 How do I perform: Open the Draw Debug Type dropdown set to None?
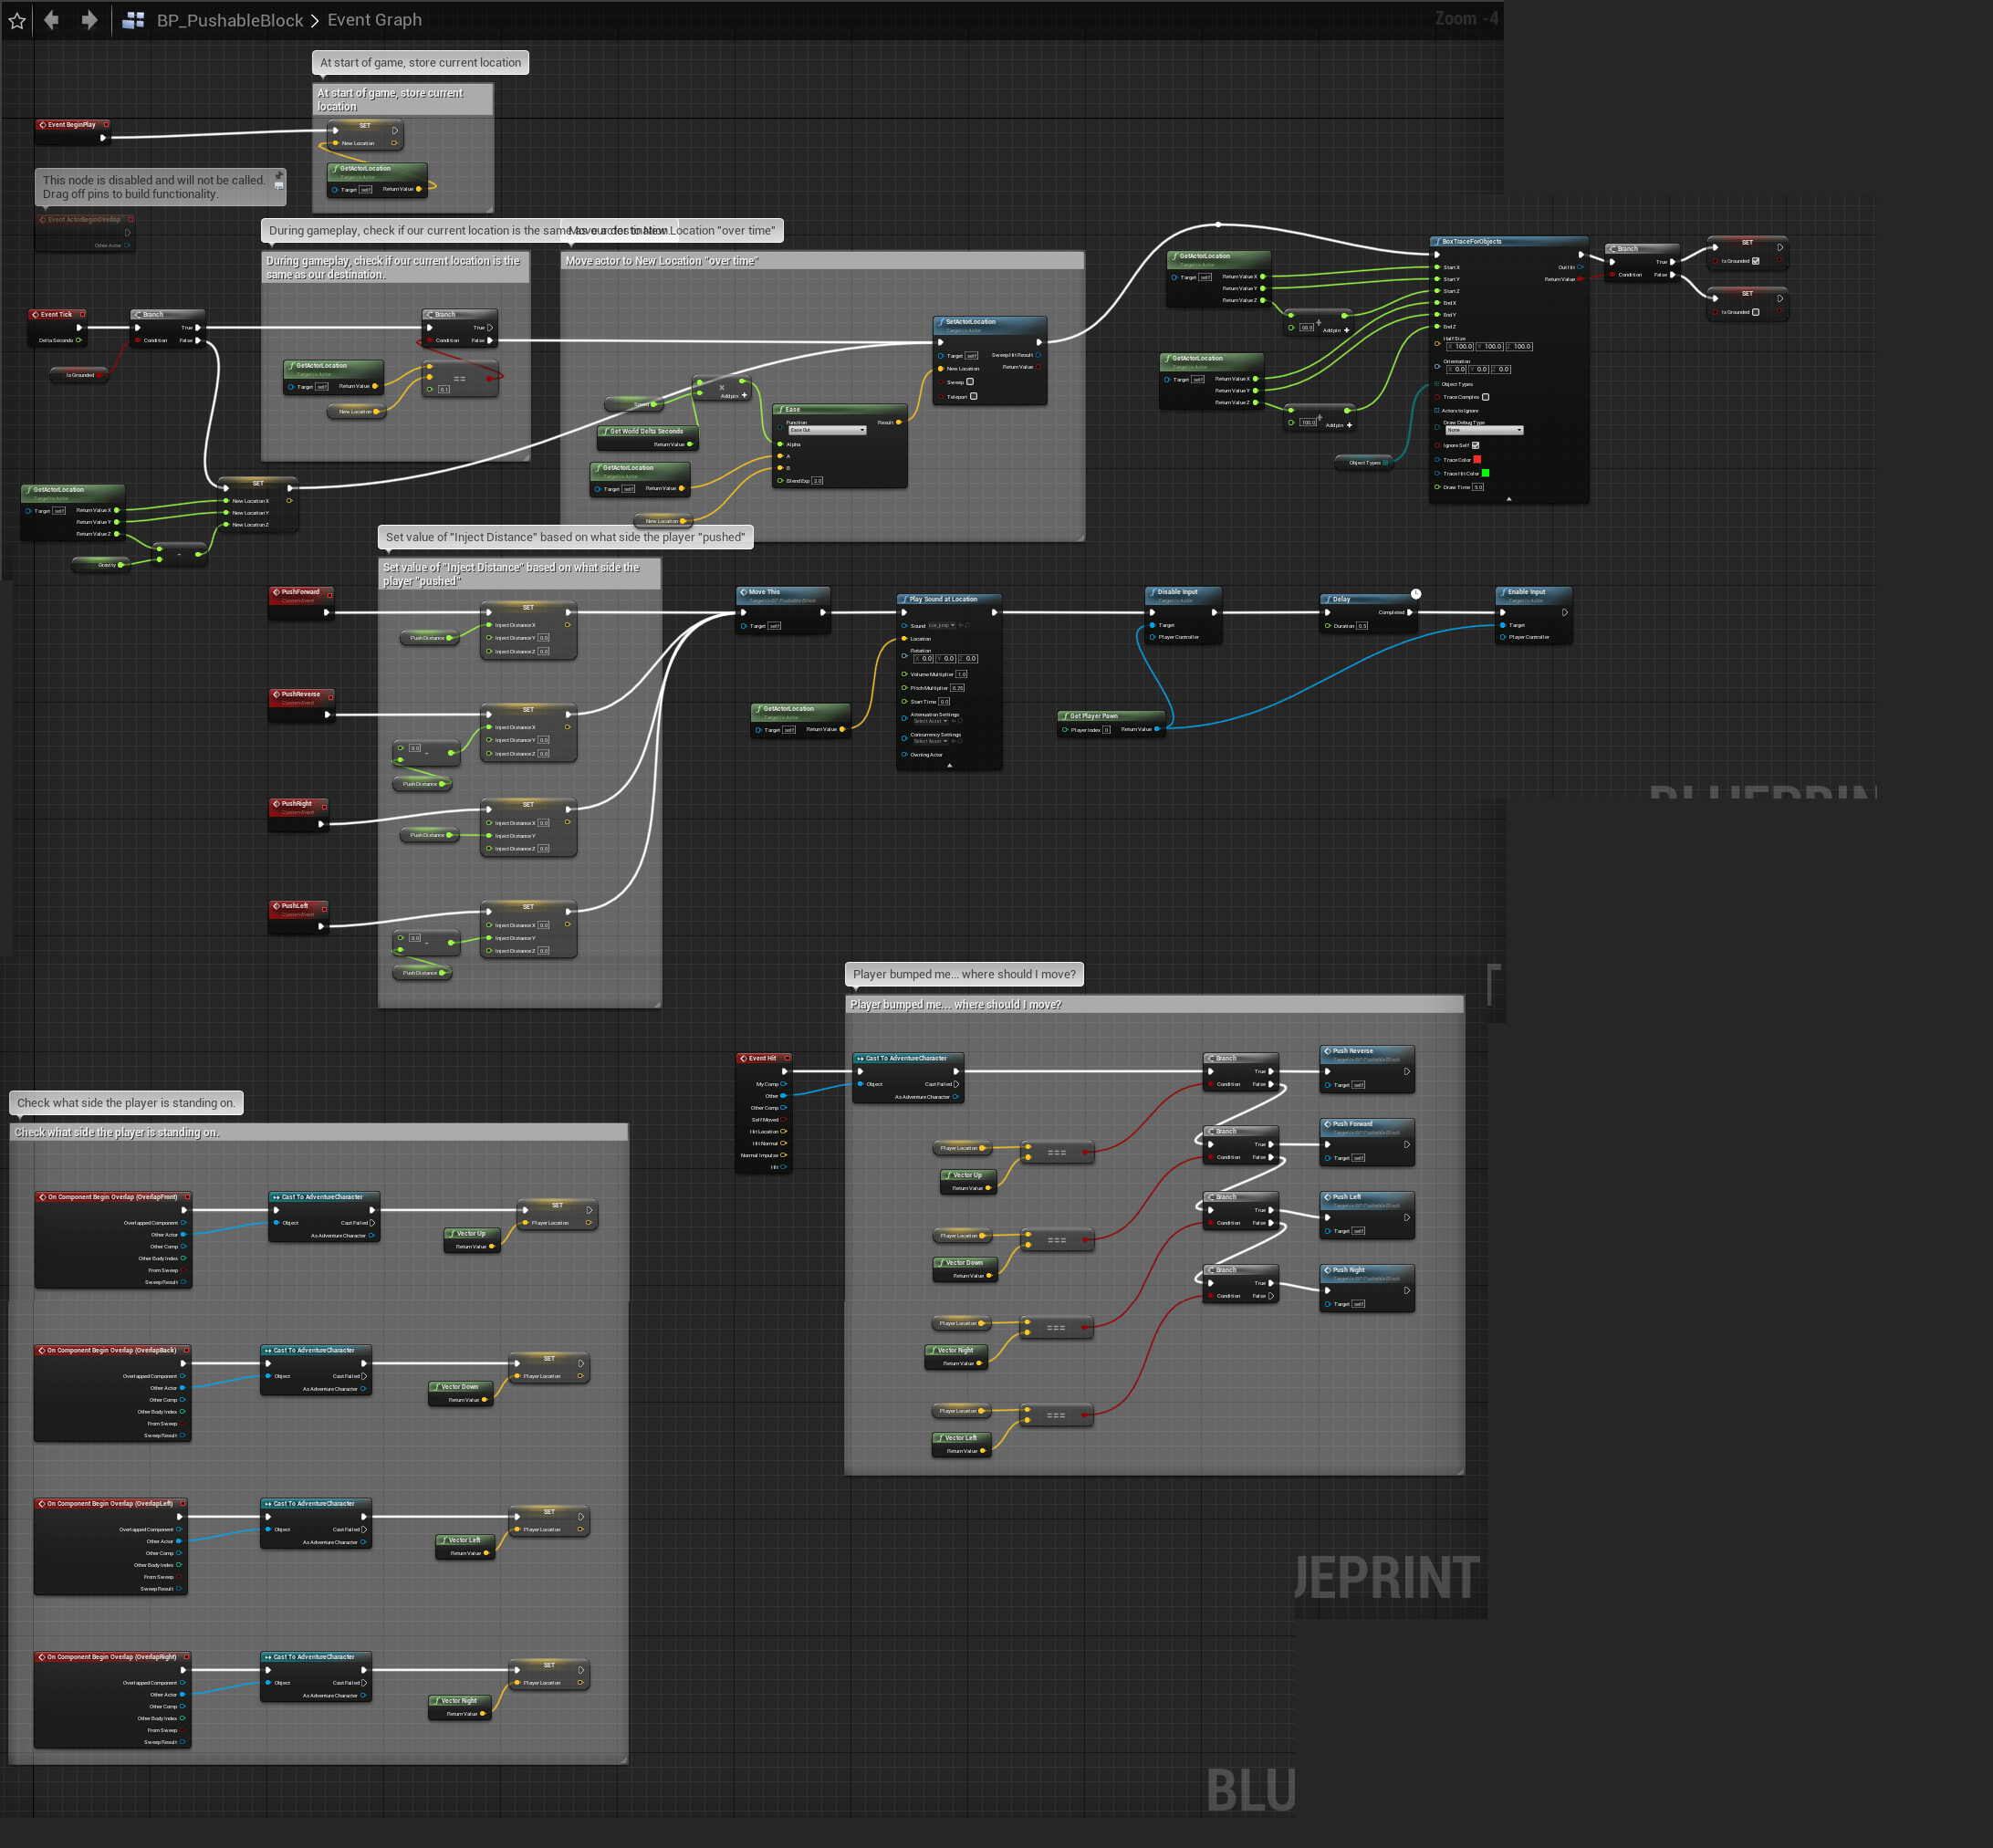pos(1485,431)
